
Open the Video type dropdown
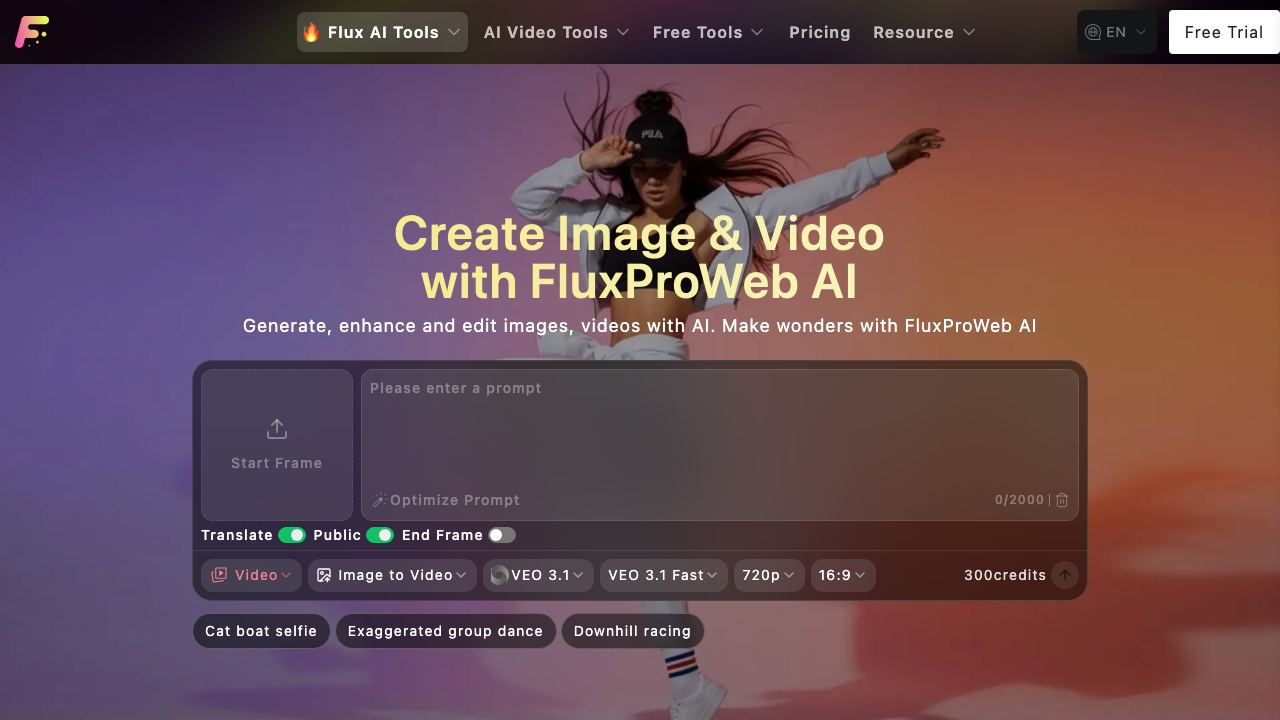[252, 575]
